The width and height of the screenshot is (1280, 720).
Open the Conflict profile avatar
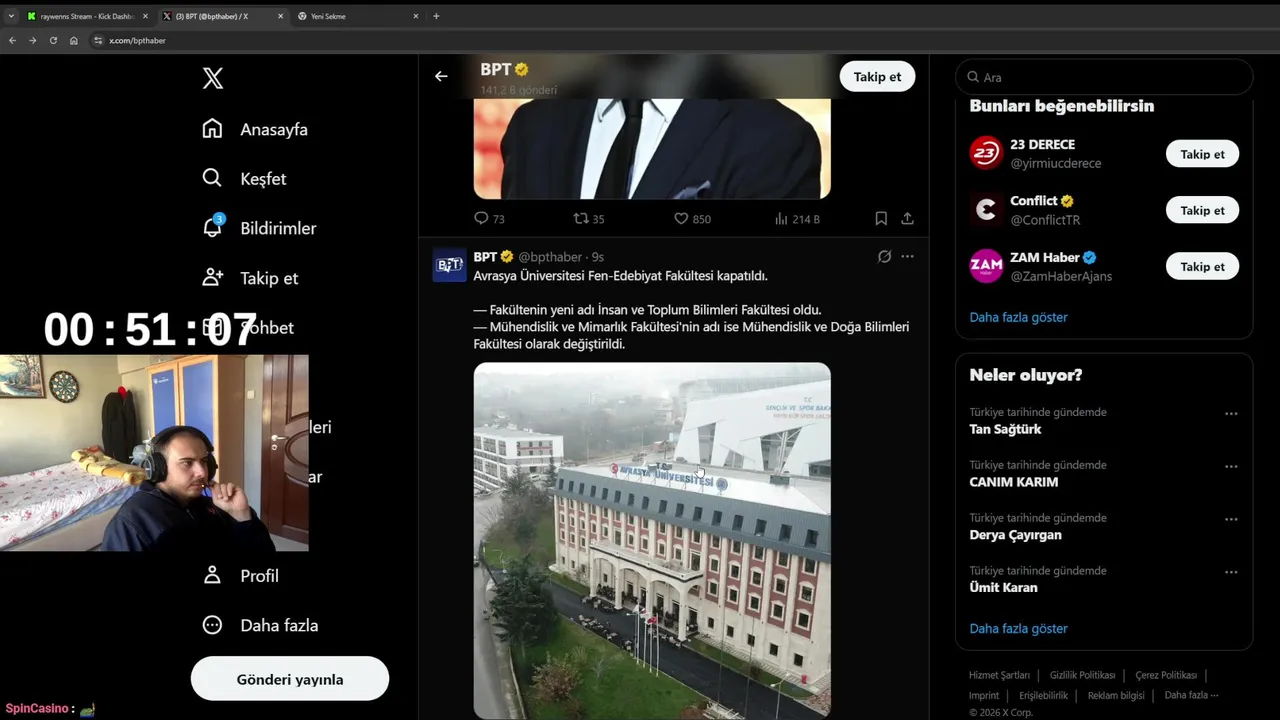(x=986, y=209)
